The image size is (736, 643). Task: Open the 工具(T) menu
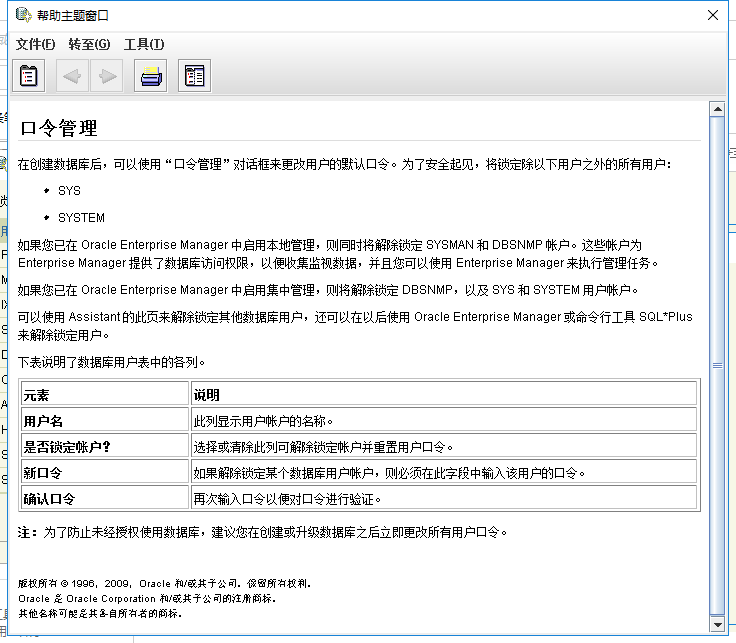click(144, 44)
